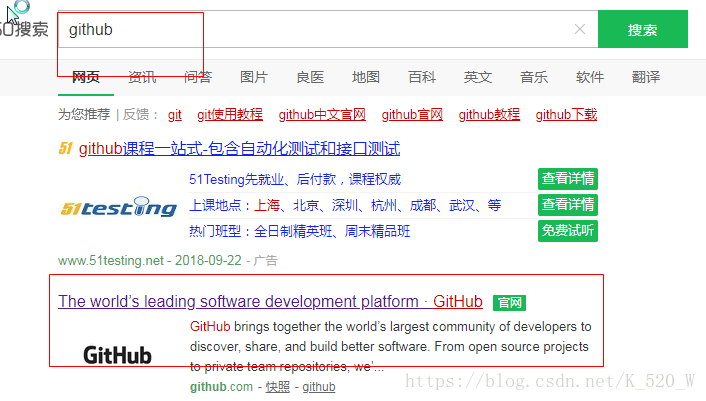Open the 音乐 tab
706x401 pixels.
[534, 77]
